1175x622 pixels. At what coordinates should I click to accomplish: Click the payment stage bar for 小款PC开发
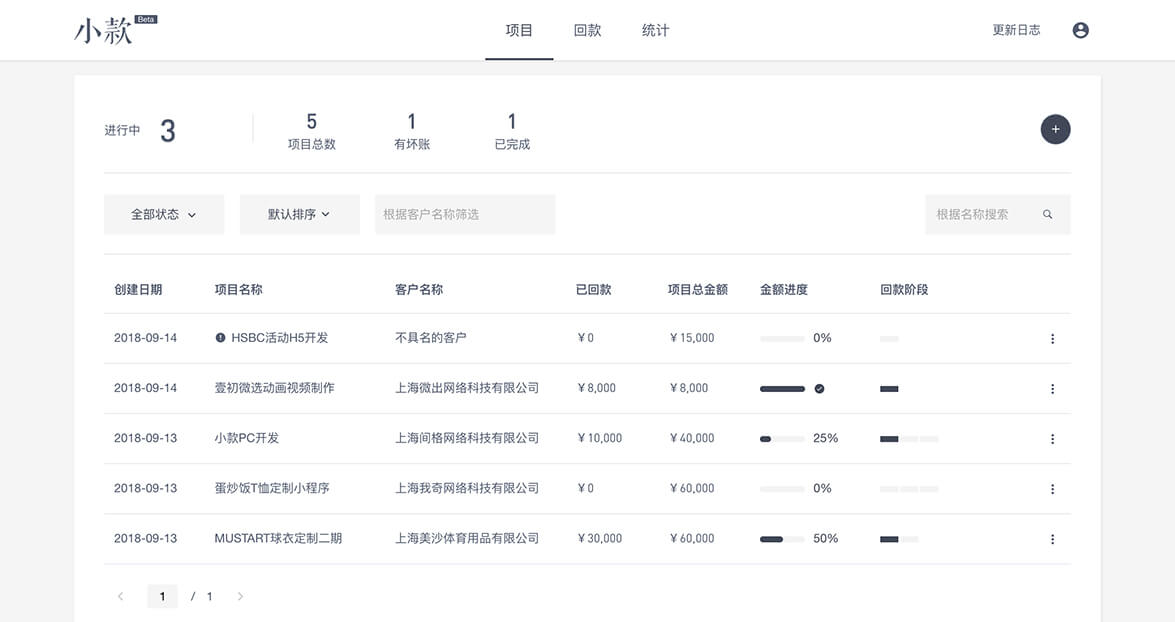click(909, 439)
